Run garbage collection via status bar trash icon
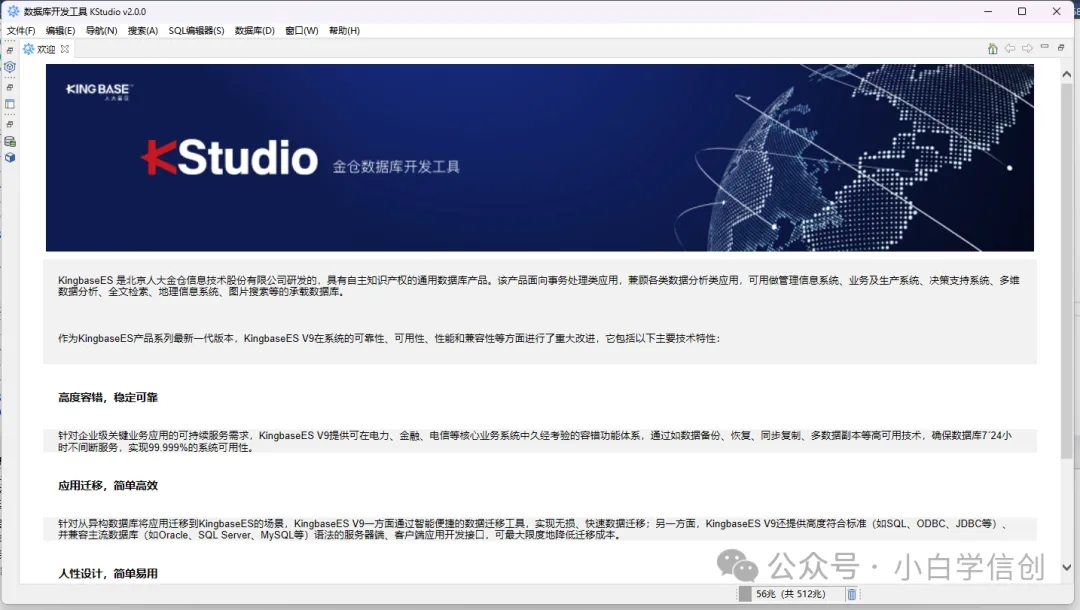This screenshot has height=610, width=1080. click(x=852, y=592)
